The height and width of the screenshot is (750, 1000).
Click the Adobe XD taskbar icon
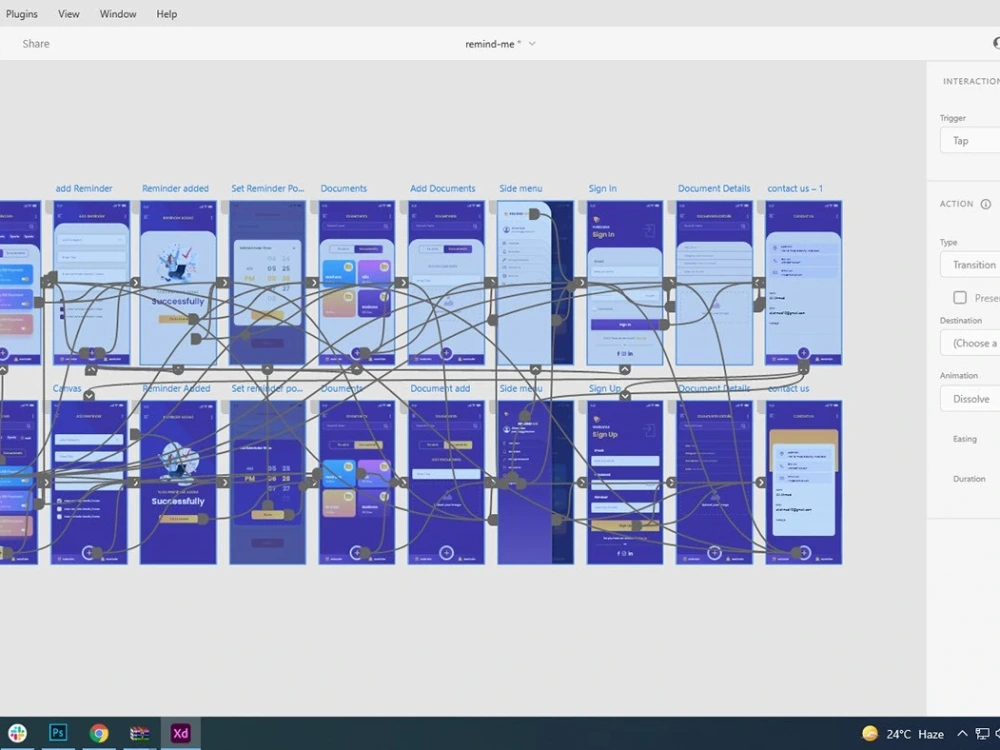coord(180,733)
